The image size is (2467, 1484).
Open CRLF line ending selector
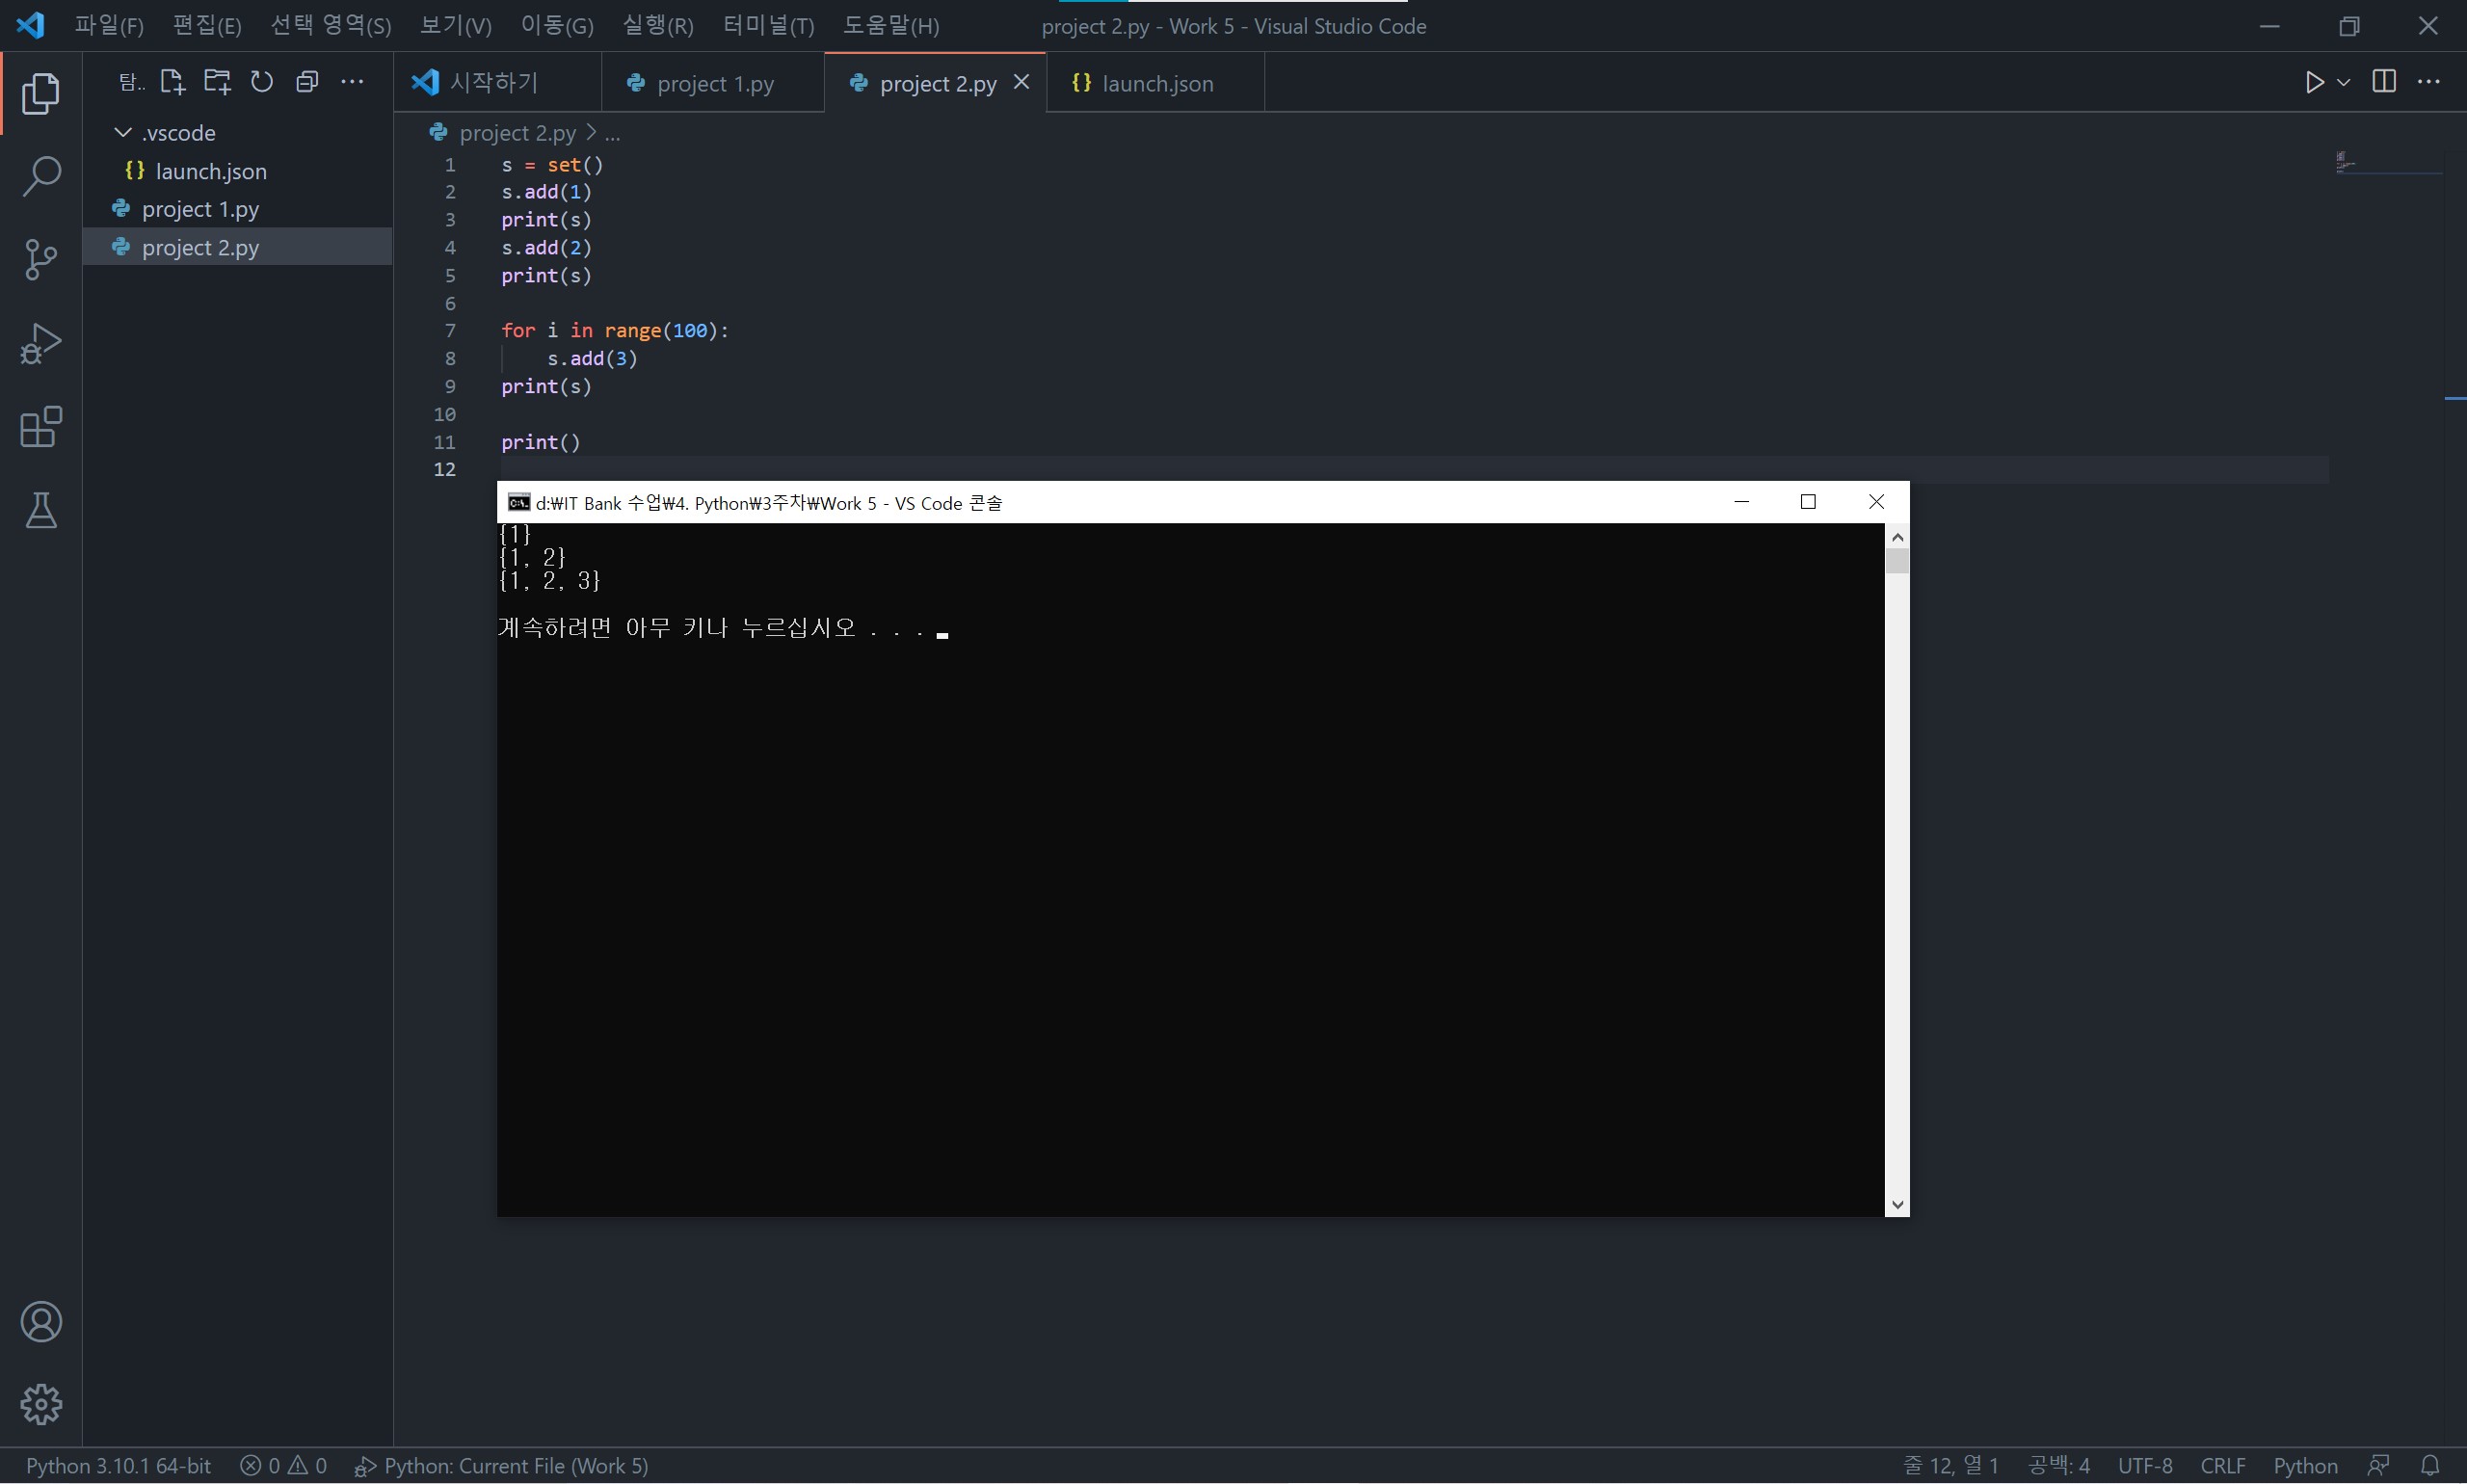coord(2222,1465)
